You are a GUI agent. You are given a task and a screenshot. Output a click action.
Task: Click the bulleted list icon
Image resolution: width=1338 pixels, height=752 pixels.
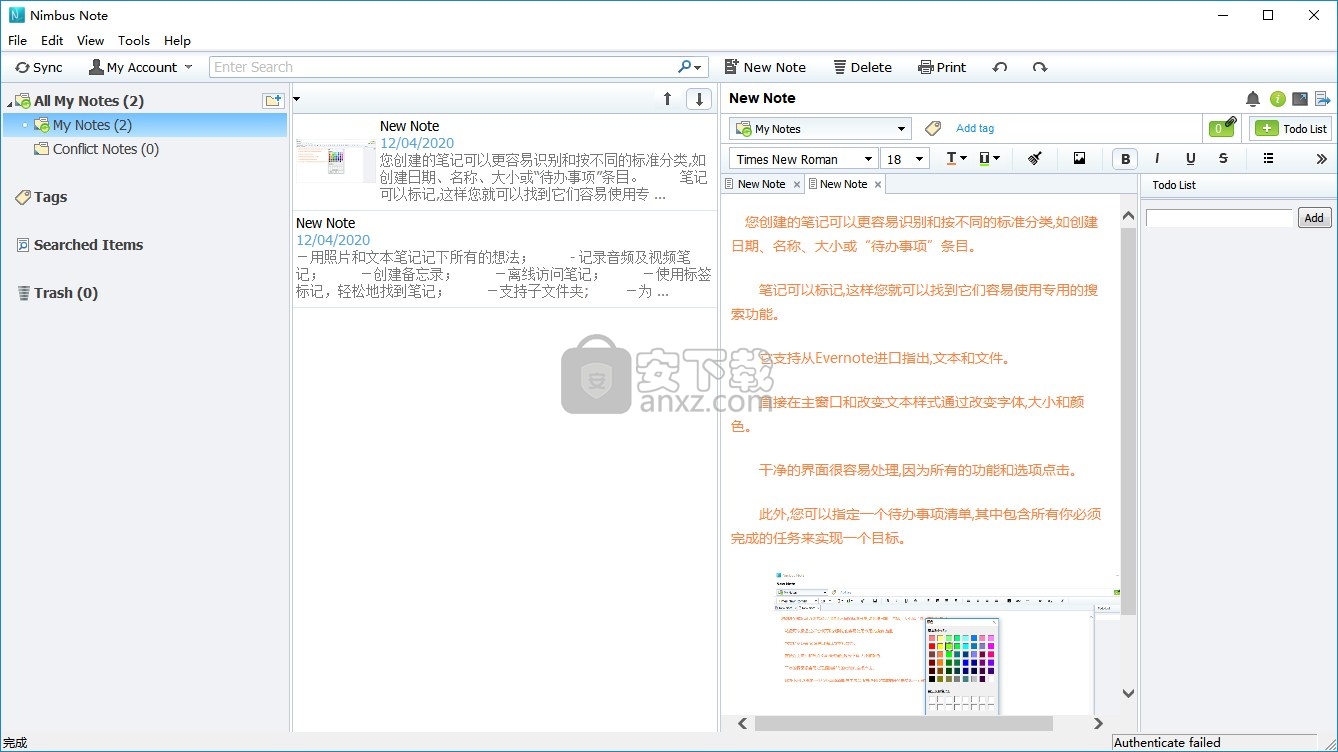point(1268,159)
